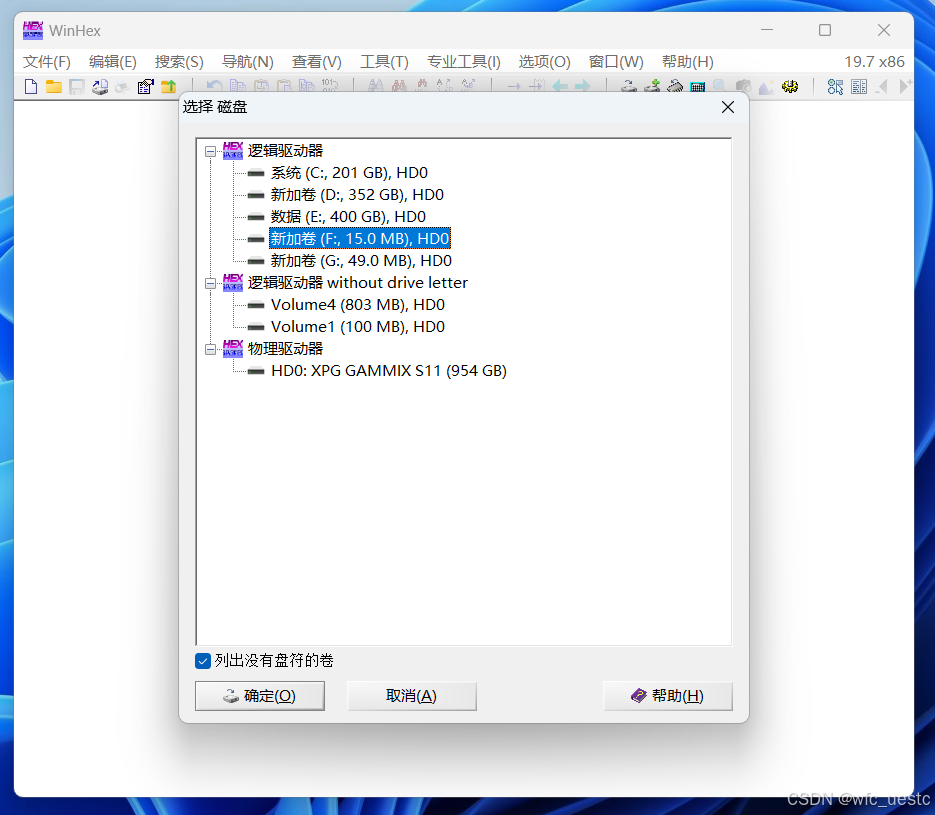935x815 pixels.
Task: Click the greyed-out Print toolbar icon
Action: pyautogui.click(x=122, y=86)
